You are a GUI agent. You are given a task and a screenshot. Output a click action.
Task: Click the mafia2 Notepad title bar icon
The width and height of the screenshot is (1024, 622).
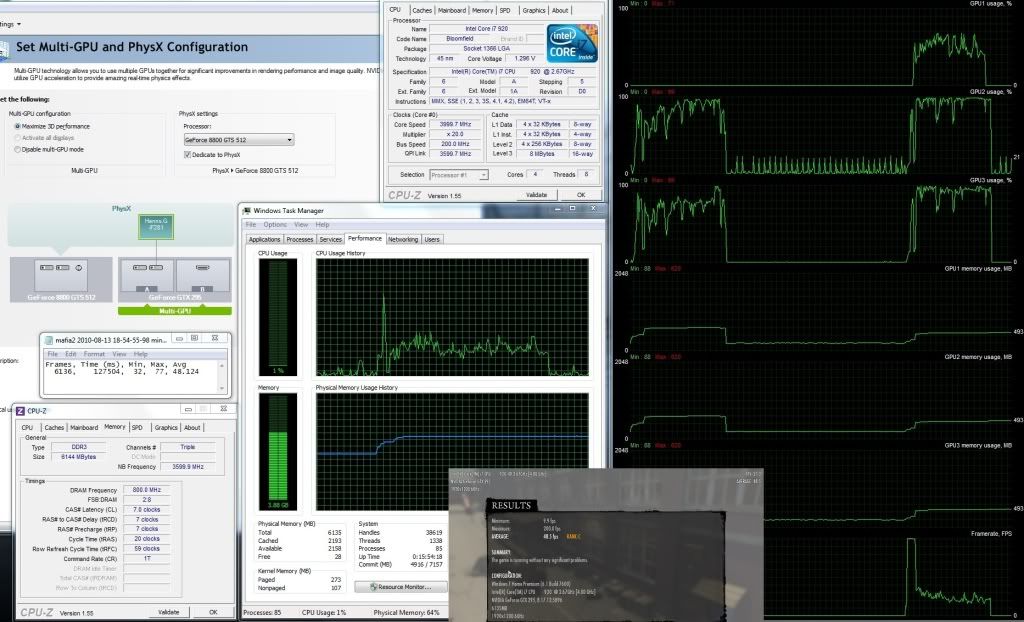48,339
